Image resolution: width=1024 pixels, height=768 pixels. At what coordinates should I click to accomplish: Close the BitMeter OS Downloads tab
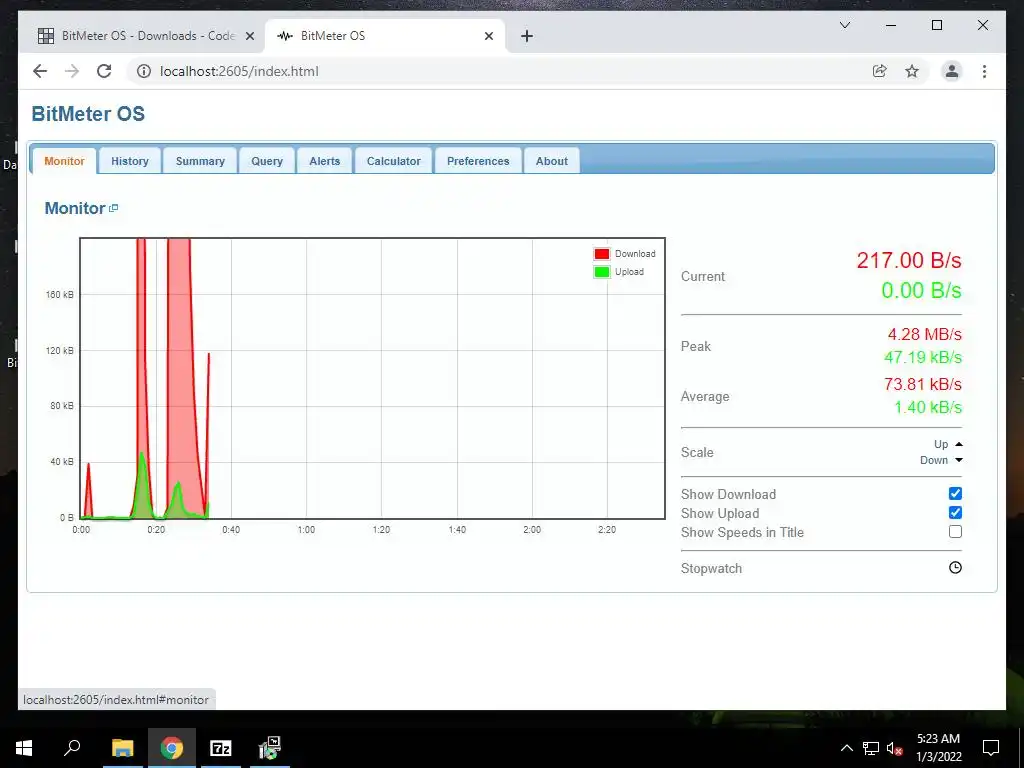249,37
